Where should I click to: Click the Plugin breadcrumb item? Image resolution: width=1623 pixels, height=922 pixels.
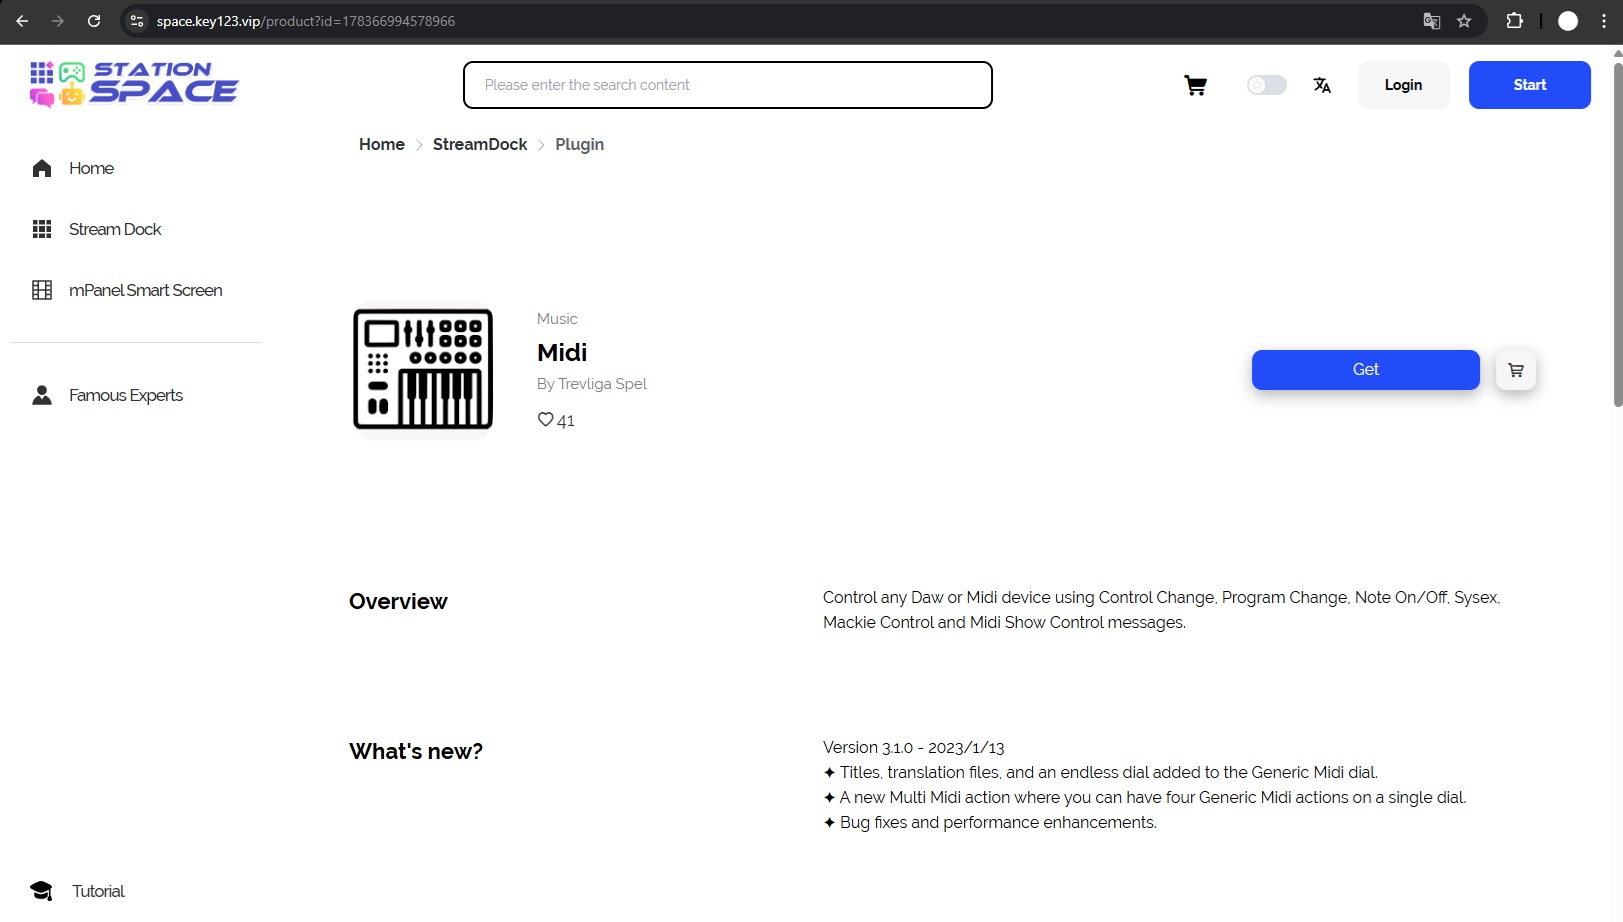pos(580,144)
